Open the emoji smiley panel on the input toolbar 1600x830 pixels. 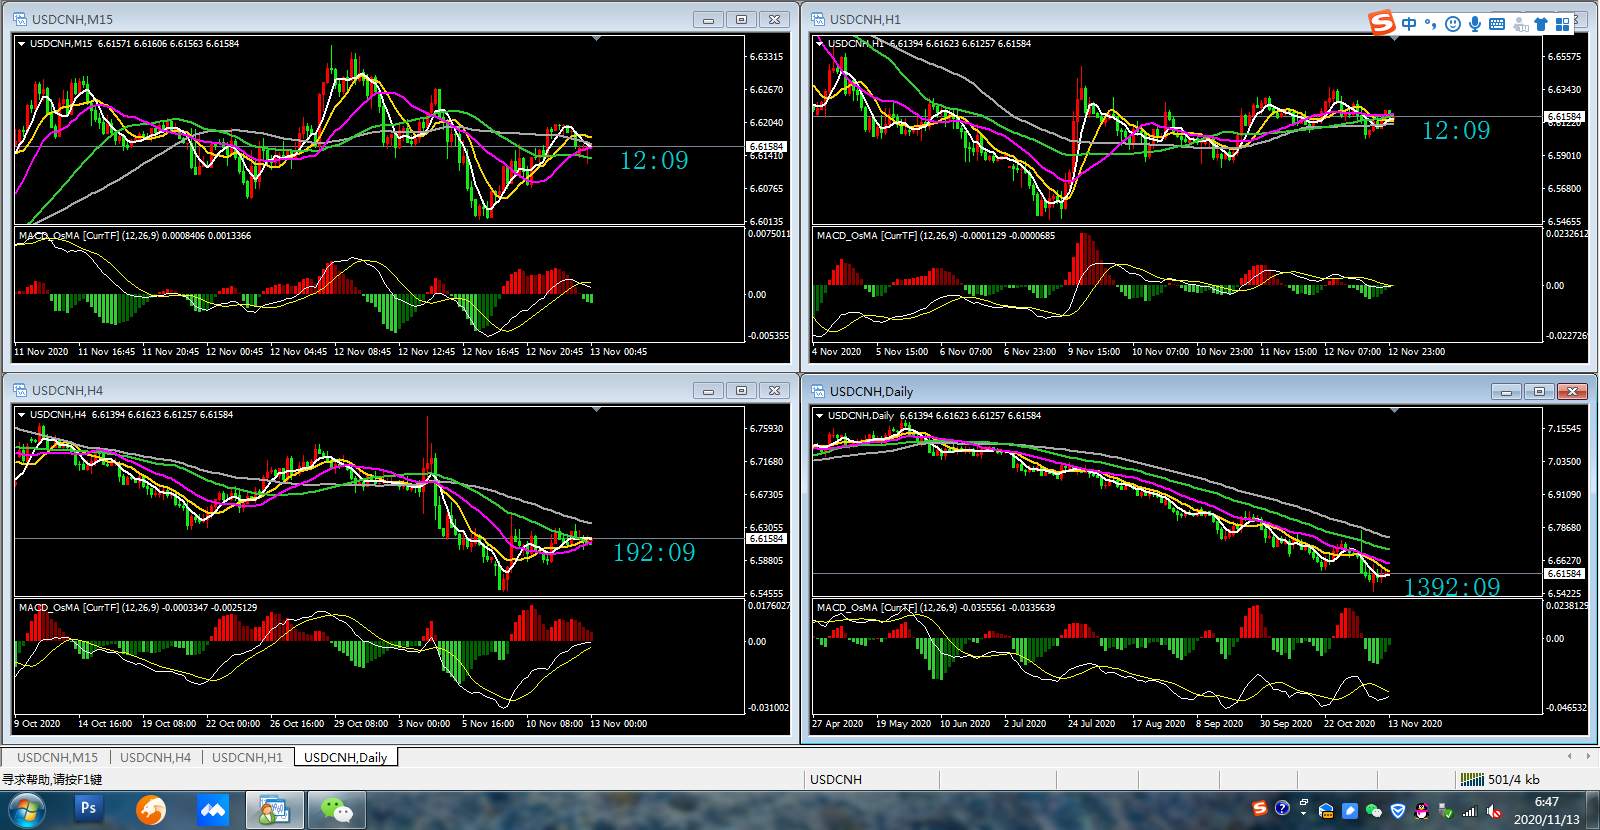tap(1453, 24)
